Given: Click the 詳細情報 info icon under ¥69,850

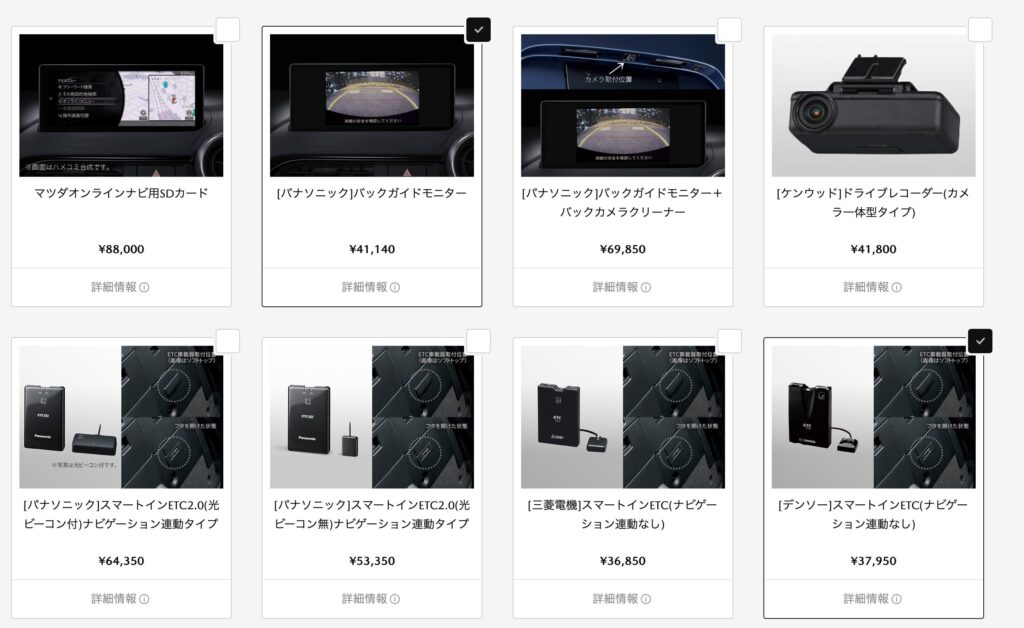Looking at the screenshot, I should click(645, 287).
